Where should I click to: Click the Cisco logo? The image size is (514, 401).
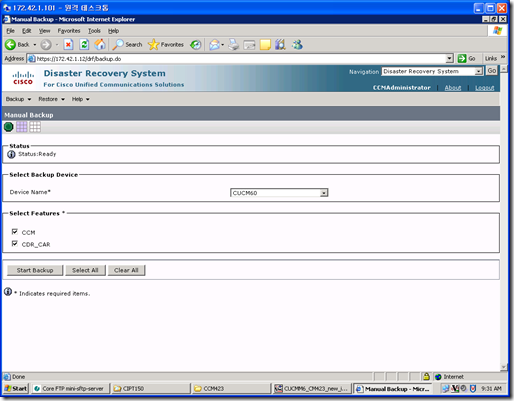(23, 78)
